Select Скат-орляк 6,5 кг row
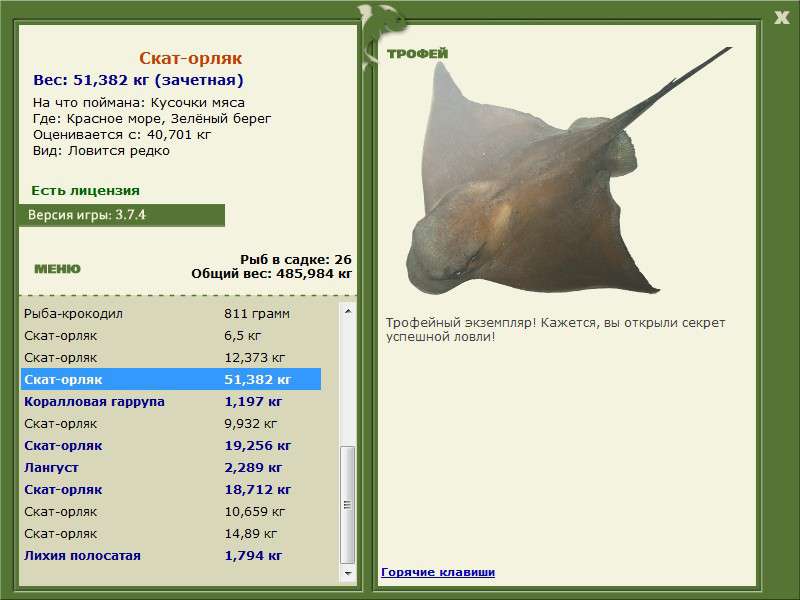Viewport: 800px width, 600px height. tap(171, 336)
